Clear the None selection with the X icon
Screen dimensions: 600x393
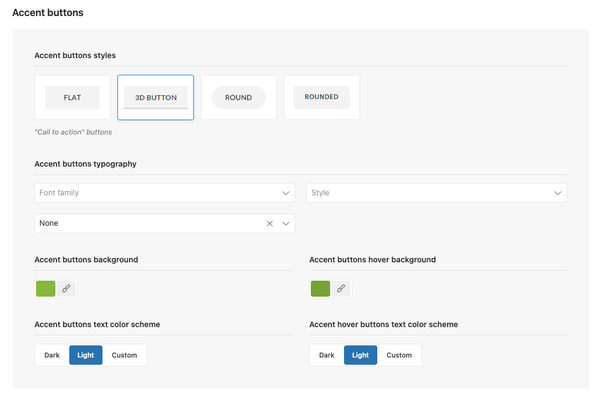tap(270, 223)
